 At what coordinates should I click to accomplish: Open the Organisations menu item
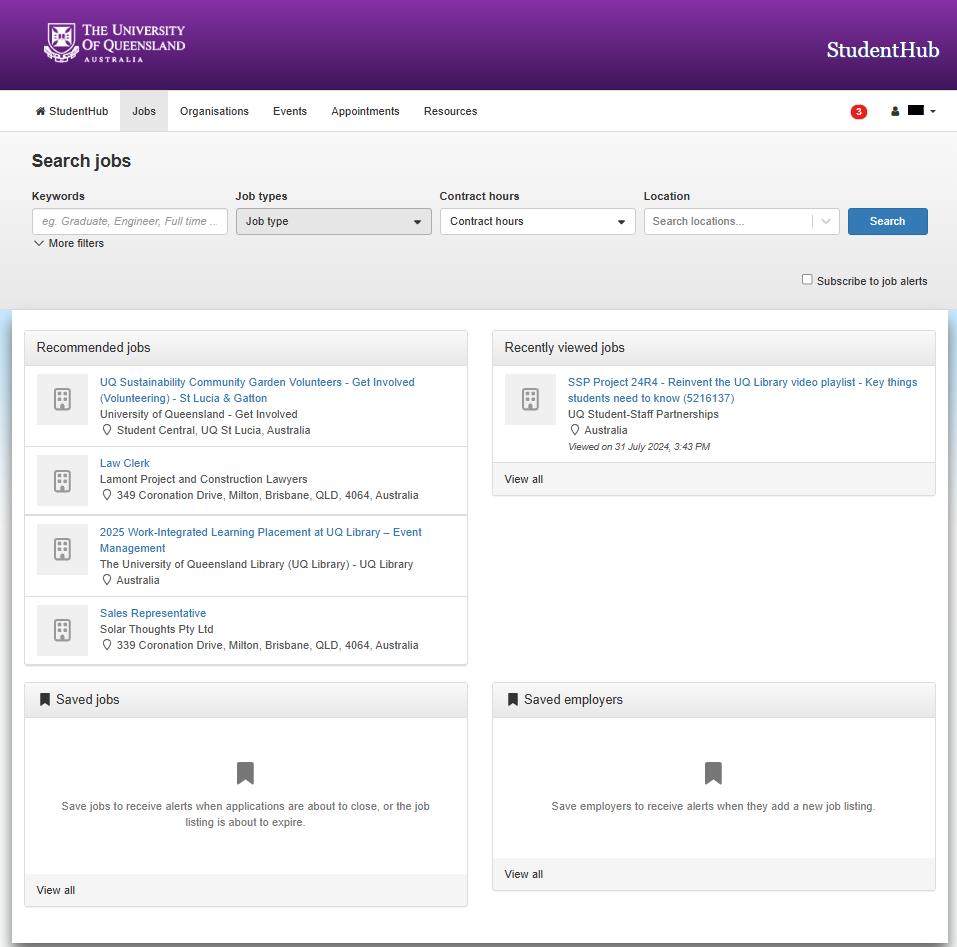pyautogui.click(x=214, y=111)
